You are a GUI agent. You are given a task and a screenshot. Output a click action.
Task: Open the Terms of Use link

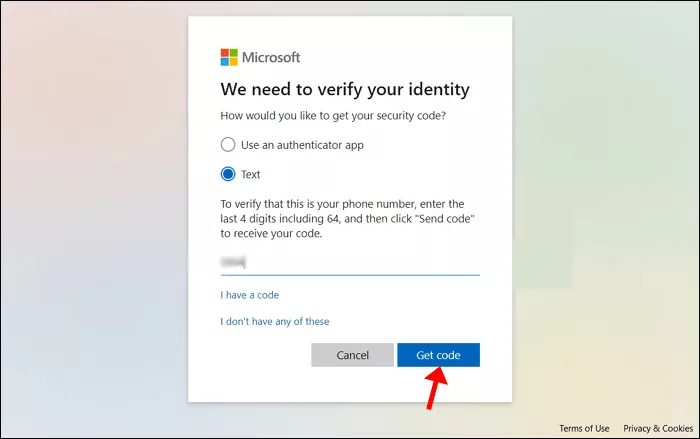click(x=584, y=428)
